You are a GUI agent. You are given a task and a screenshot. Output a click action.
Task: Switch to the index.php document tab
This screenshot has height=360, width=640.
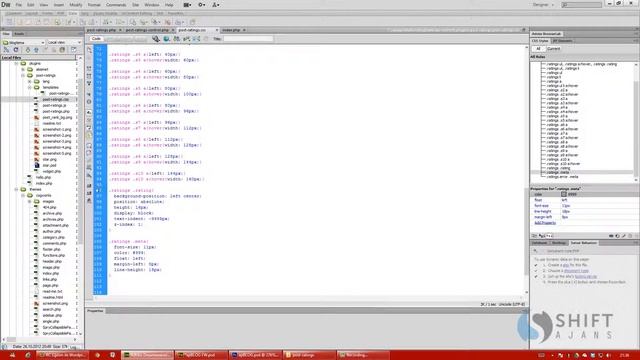tap(231, 30)
